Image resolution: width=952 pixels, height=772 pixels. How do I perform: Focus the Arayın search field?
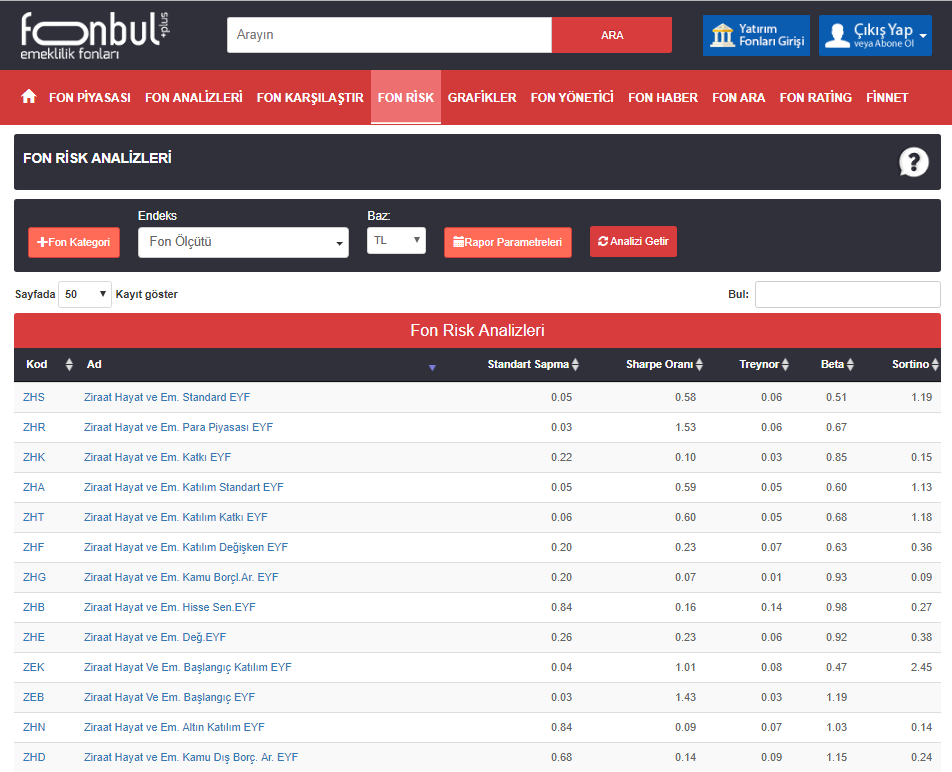coord(389,35)
